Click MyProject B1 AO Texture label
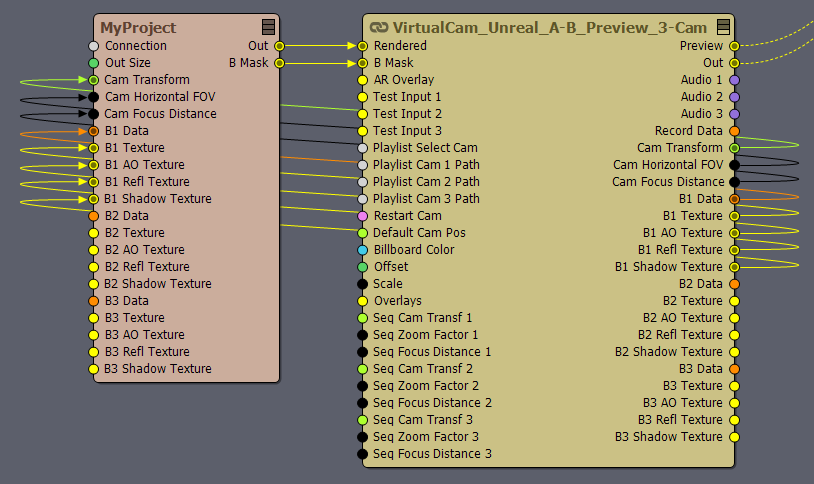 pos(145,165)
